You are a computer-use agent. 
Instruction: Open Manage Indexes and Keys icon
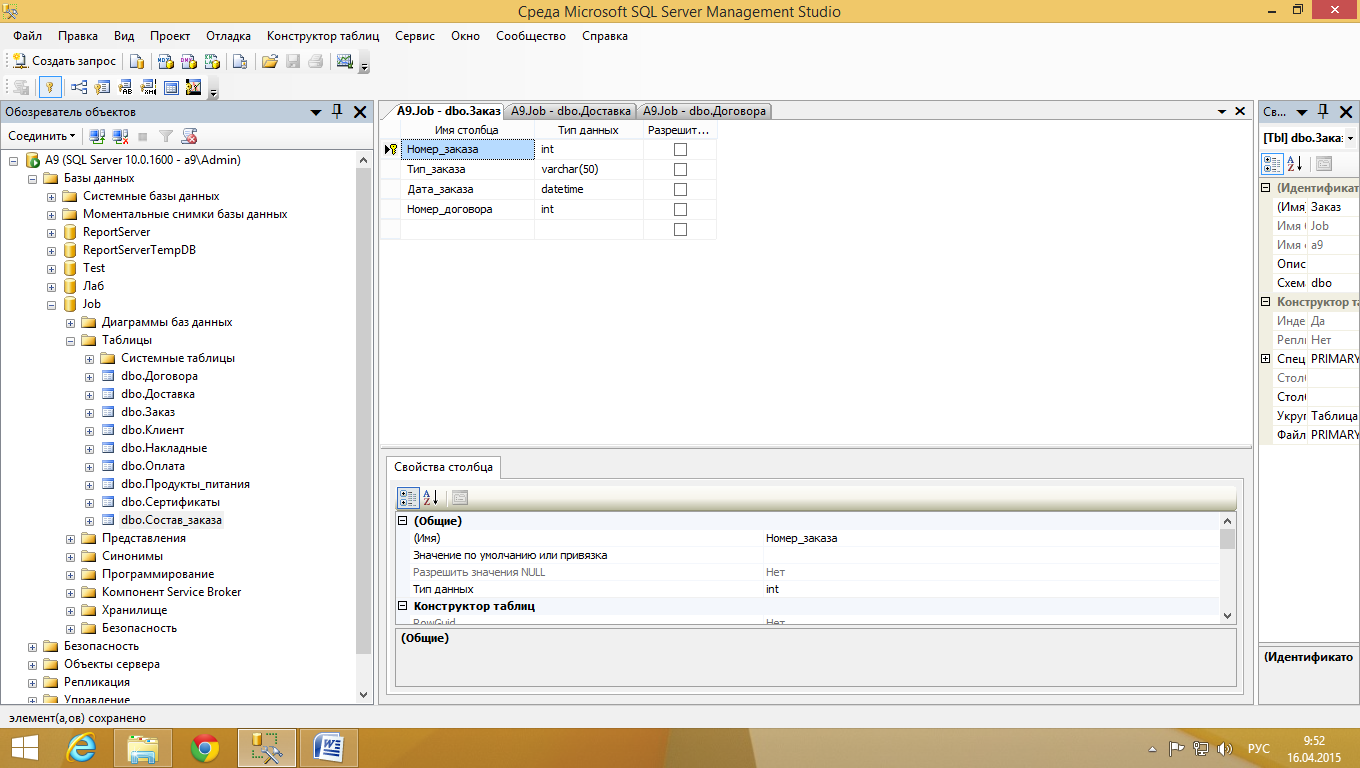point(102,87)
